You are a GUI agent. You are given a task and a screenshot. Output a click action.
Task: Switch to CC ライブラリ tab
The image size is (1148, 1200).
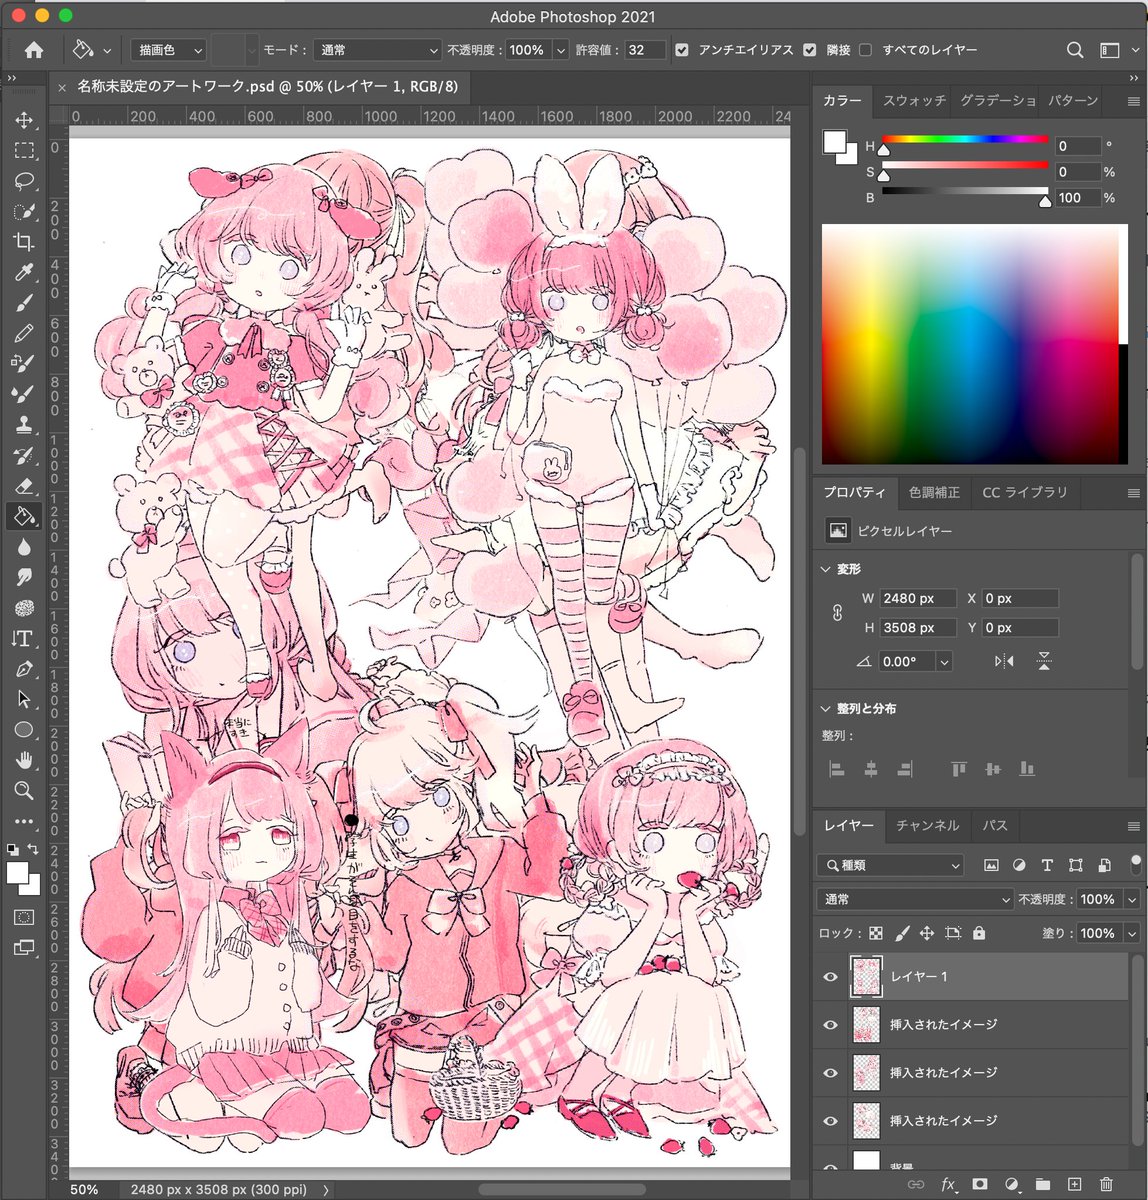(x=1025, y=493)
